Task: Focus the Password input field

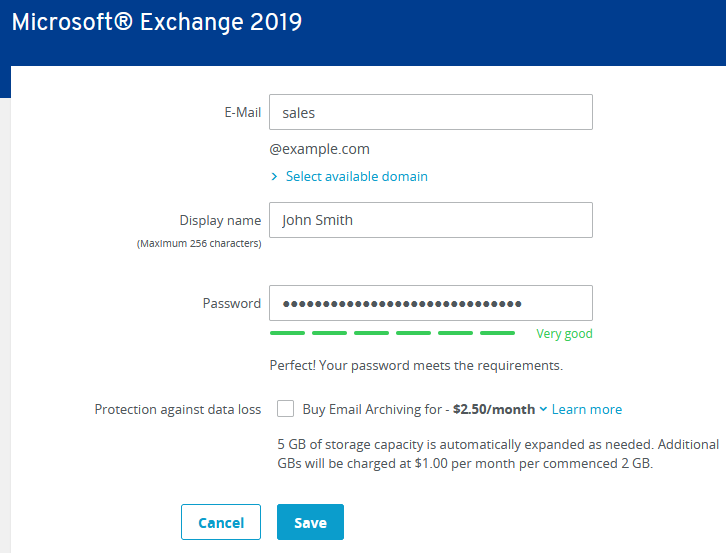Action: pos(431,303)
